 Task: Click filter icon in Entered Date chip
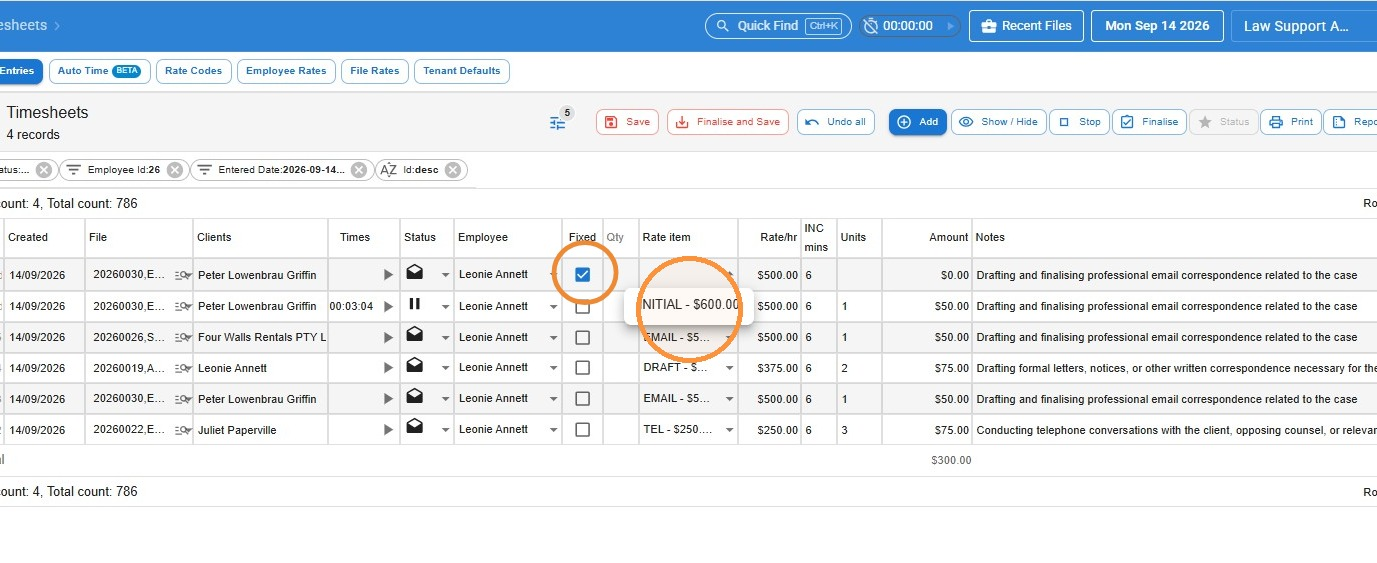(x=204, y=170)
